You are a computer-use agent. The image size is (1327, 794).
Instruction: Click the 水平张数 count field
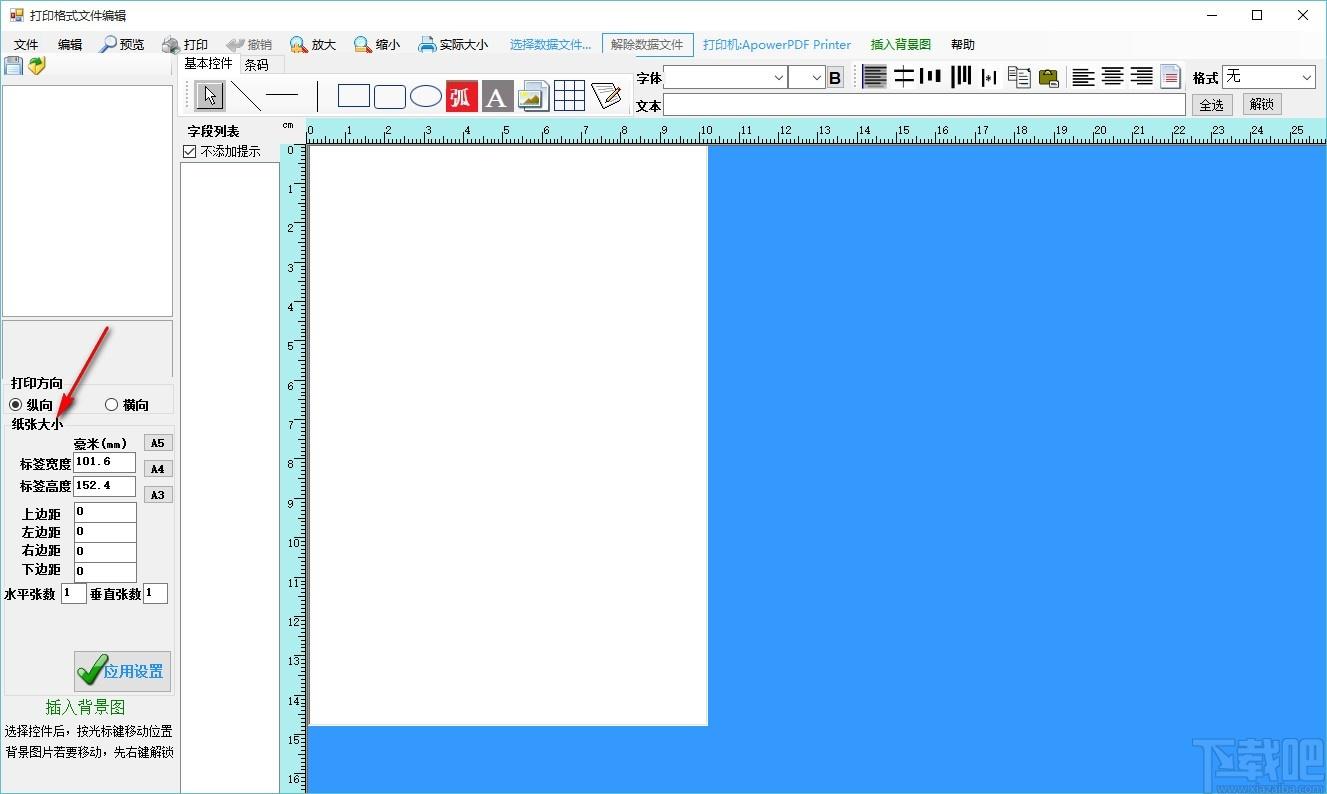pos(74,594)
